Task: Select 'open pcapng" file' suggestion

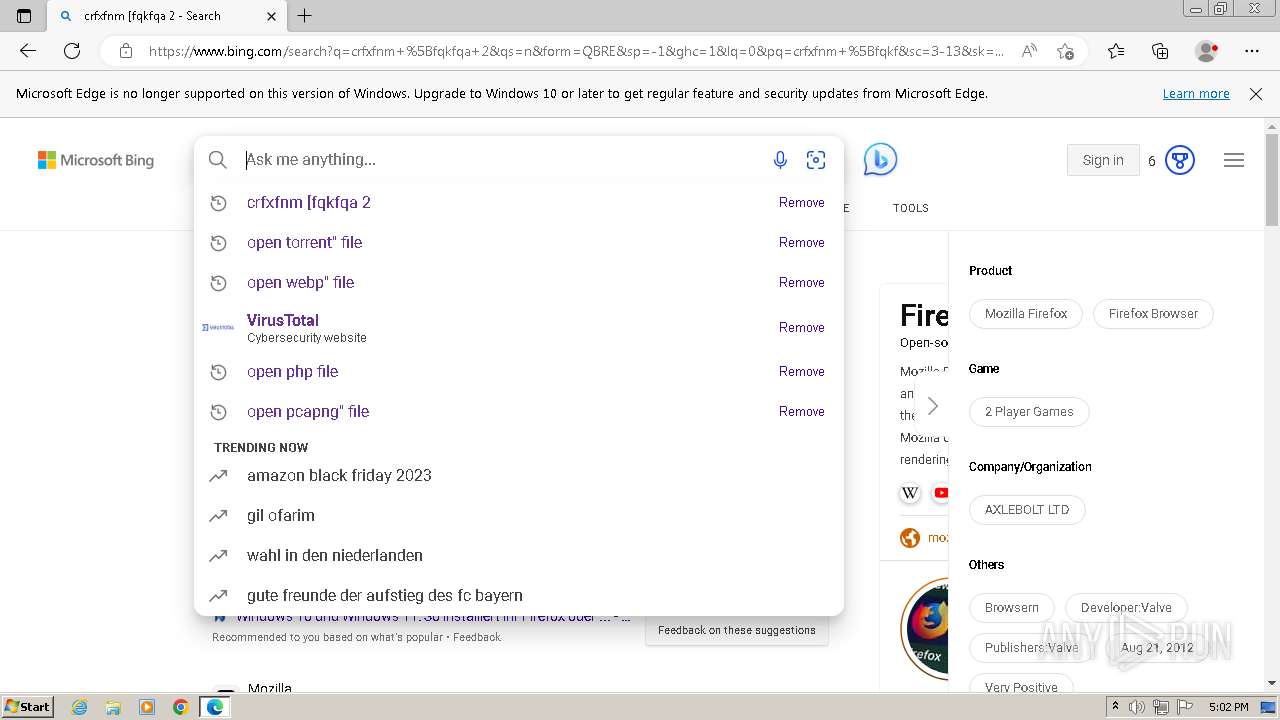Action: click(519, 411)
